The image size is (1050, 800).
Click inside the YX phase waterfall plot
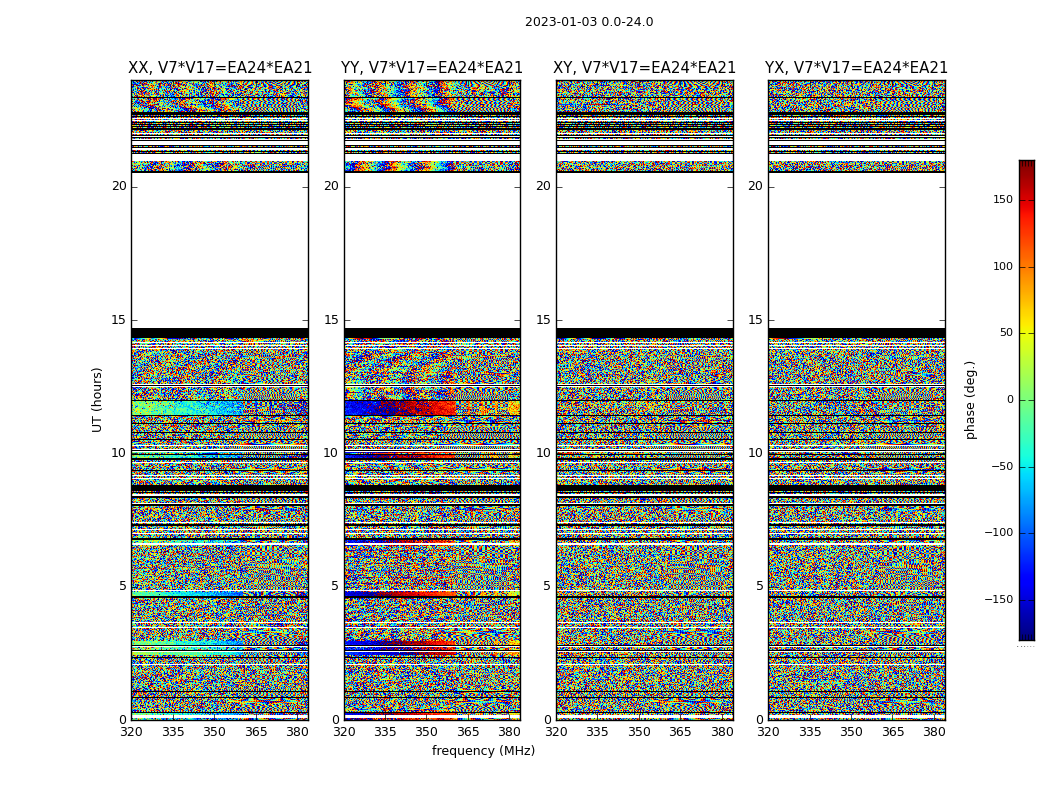[856, 400]
